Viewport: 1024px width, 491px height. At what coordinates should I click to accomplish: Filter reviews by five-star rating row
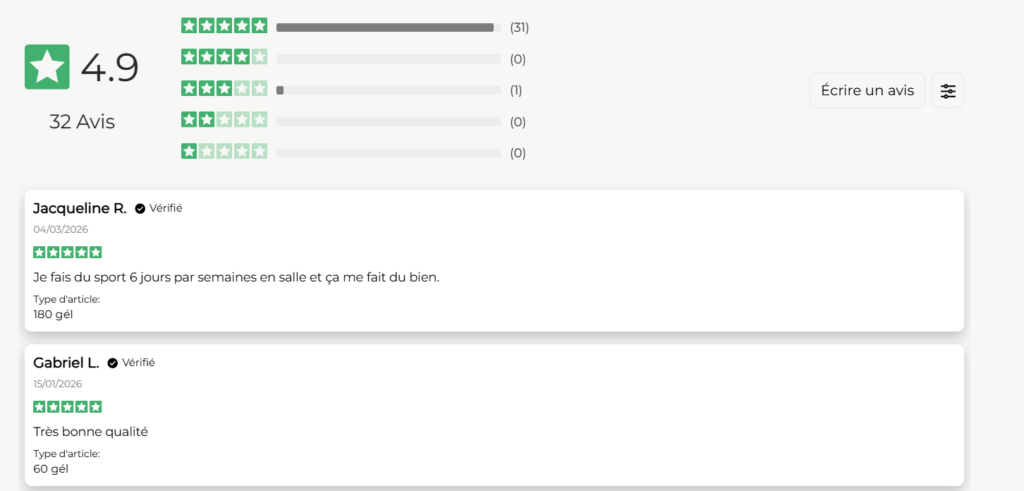(224, 26)
